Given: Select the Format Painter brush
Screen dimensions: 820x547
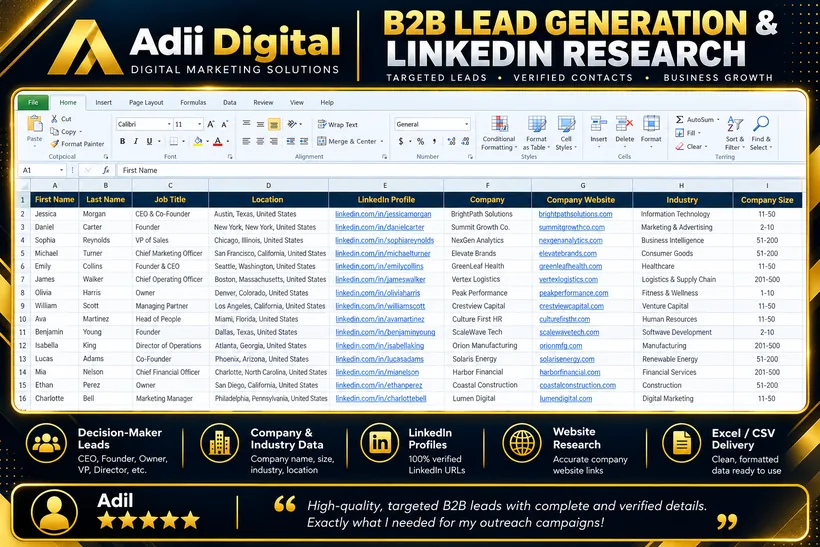Looking at the screenshot, I should click(x=54, y=143).
